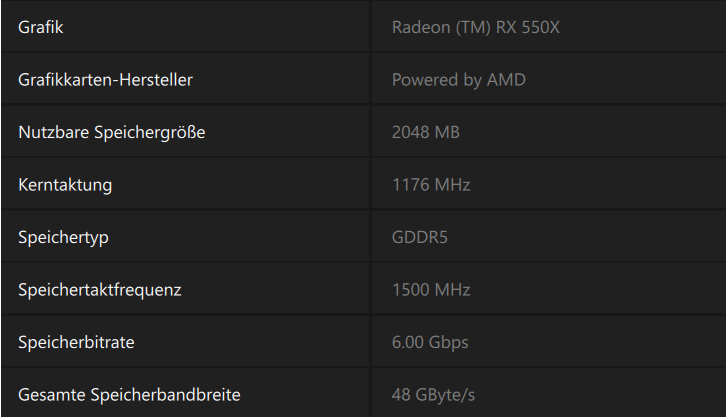The width and height of the screenshot is (726, 417).
Task: Select the 1176 MHz core clock value
Action: click(430, 185)
